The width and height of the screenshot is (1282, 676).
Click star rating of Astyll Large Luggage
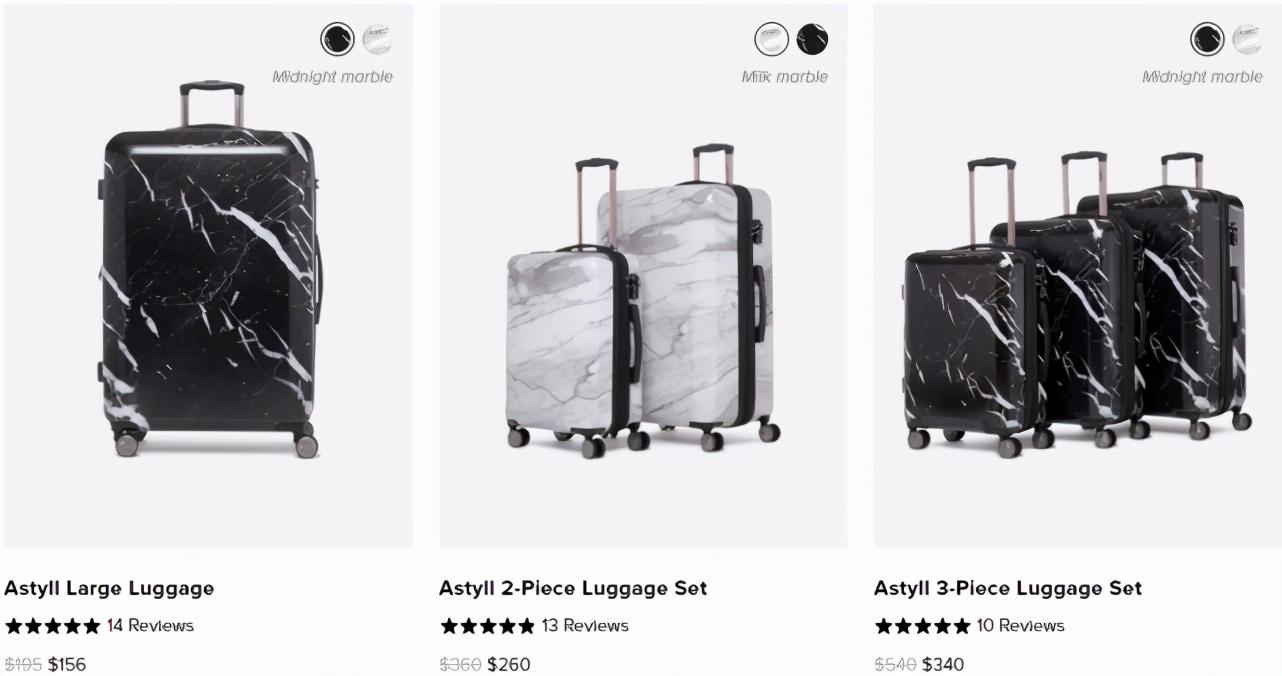click(53, 626)
